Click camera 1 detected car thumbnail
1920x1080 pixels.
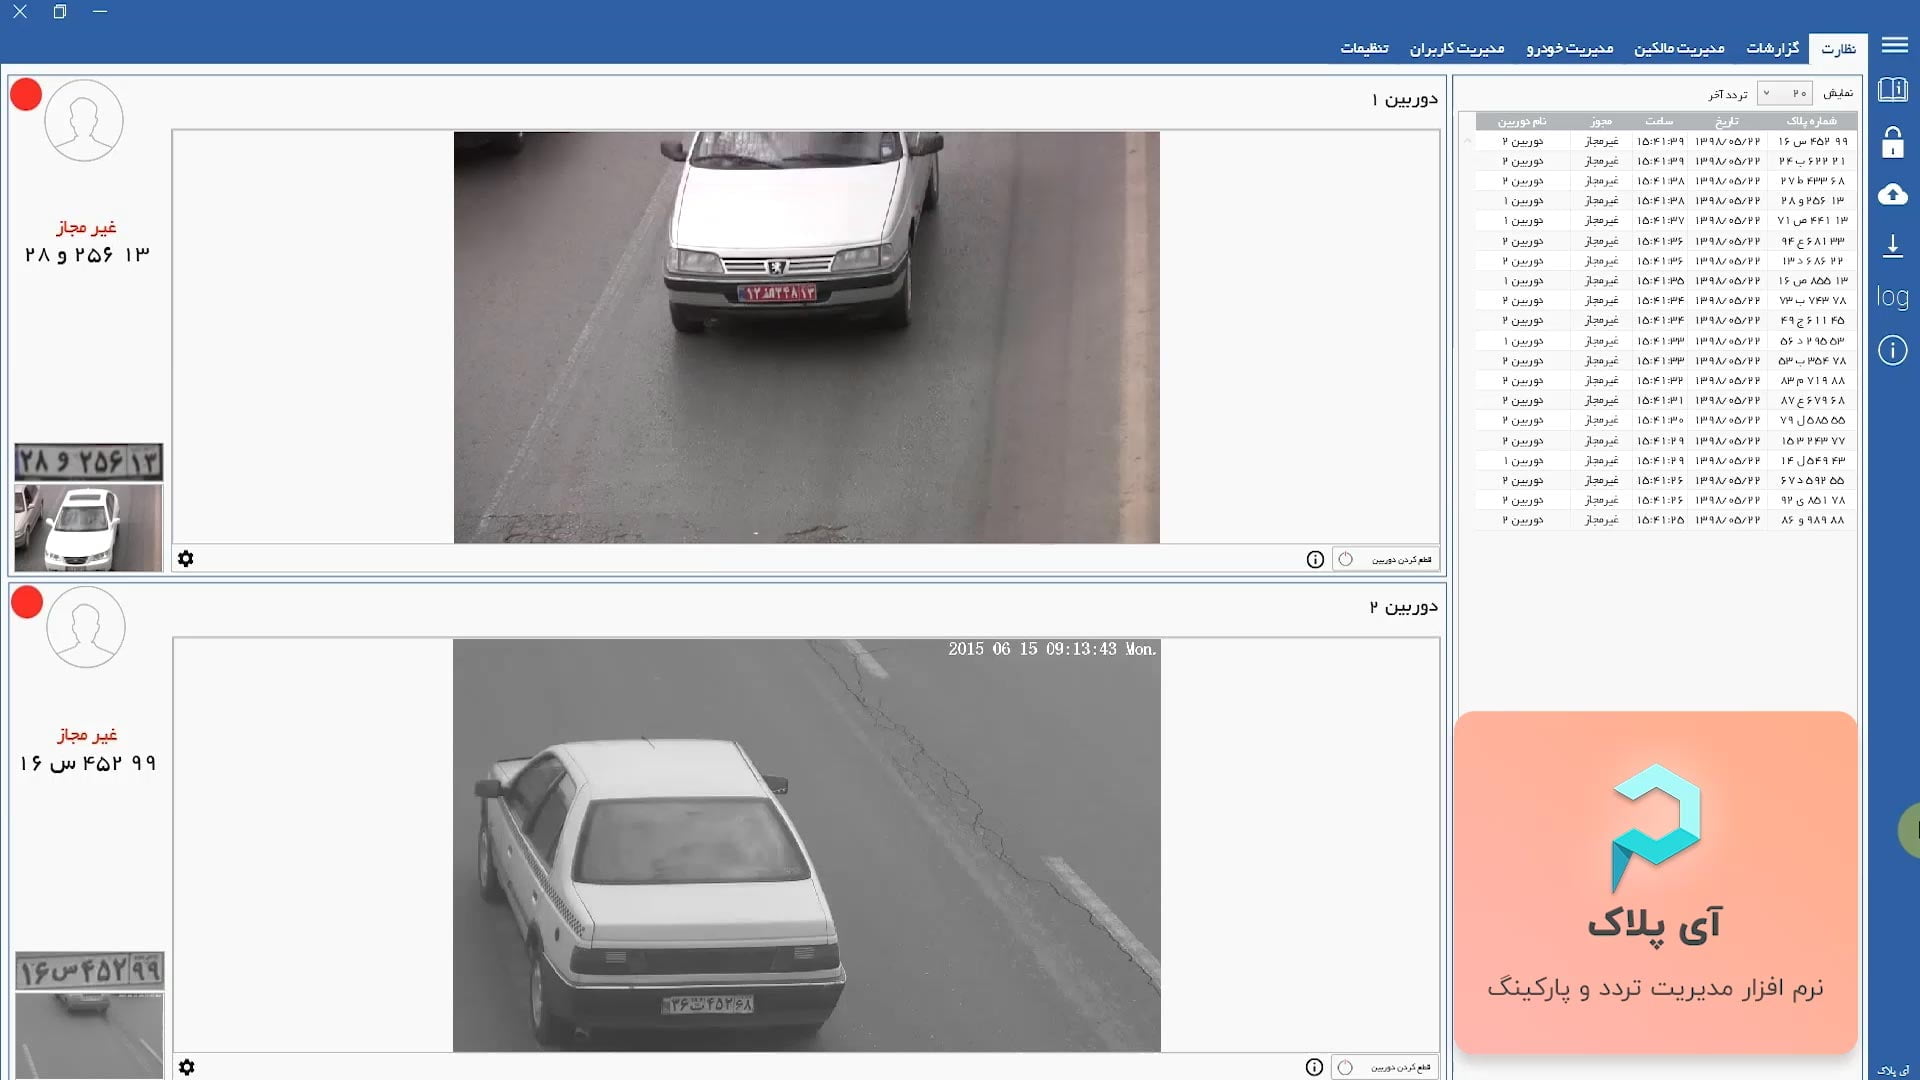pyautogui.click(x=88, y=528)
